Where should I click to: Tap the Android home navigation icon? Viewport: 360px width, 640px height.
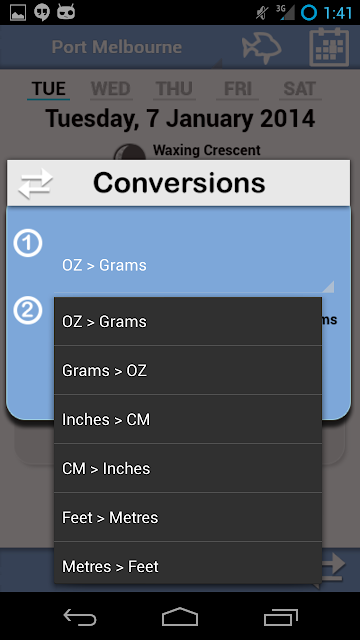(x=180, y=616)
